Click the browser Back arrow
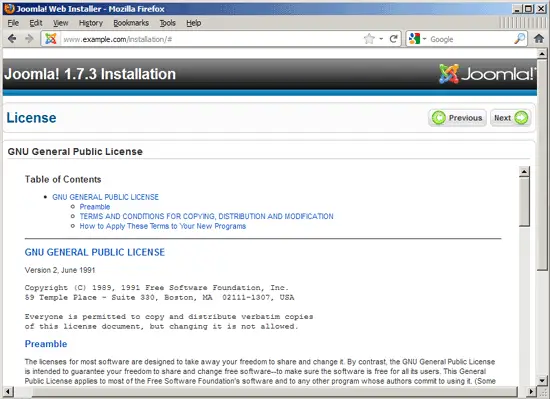The height and width of the screenshot is (399, 550). tap(12, 39)
